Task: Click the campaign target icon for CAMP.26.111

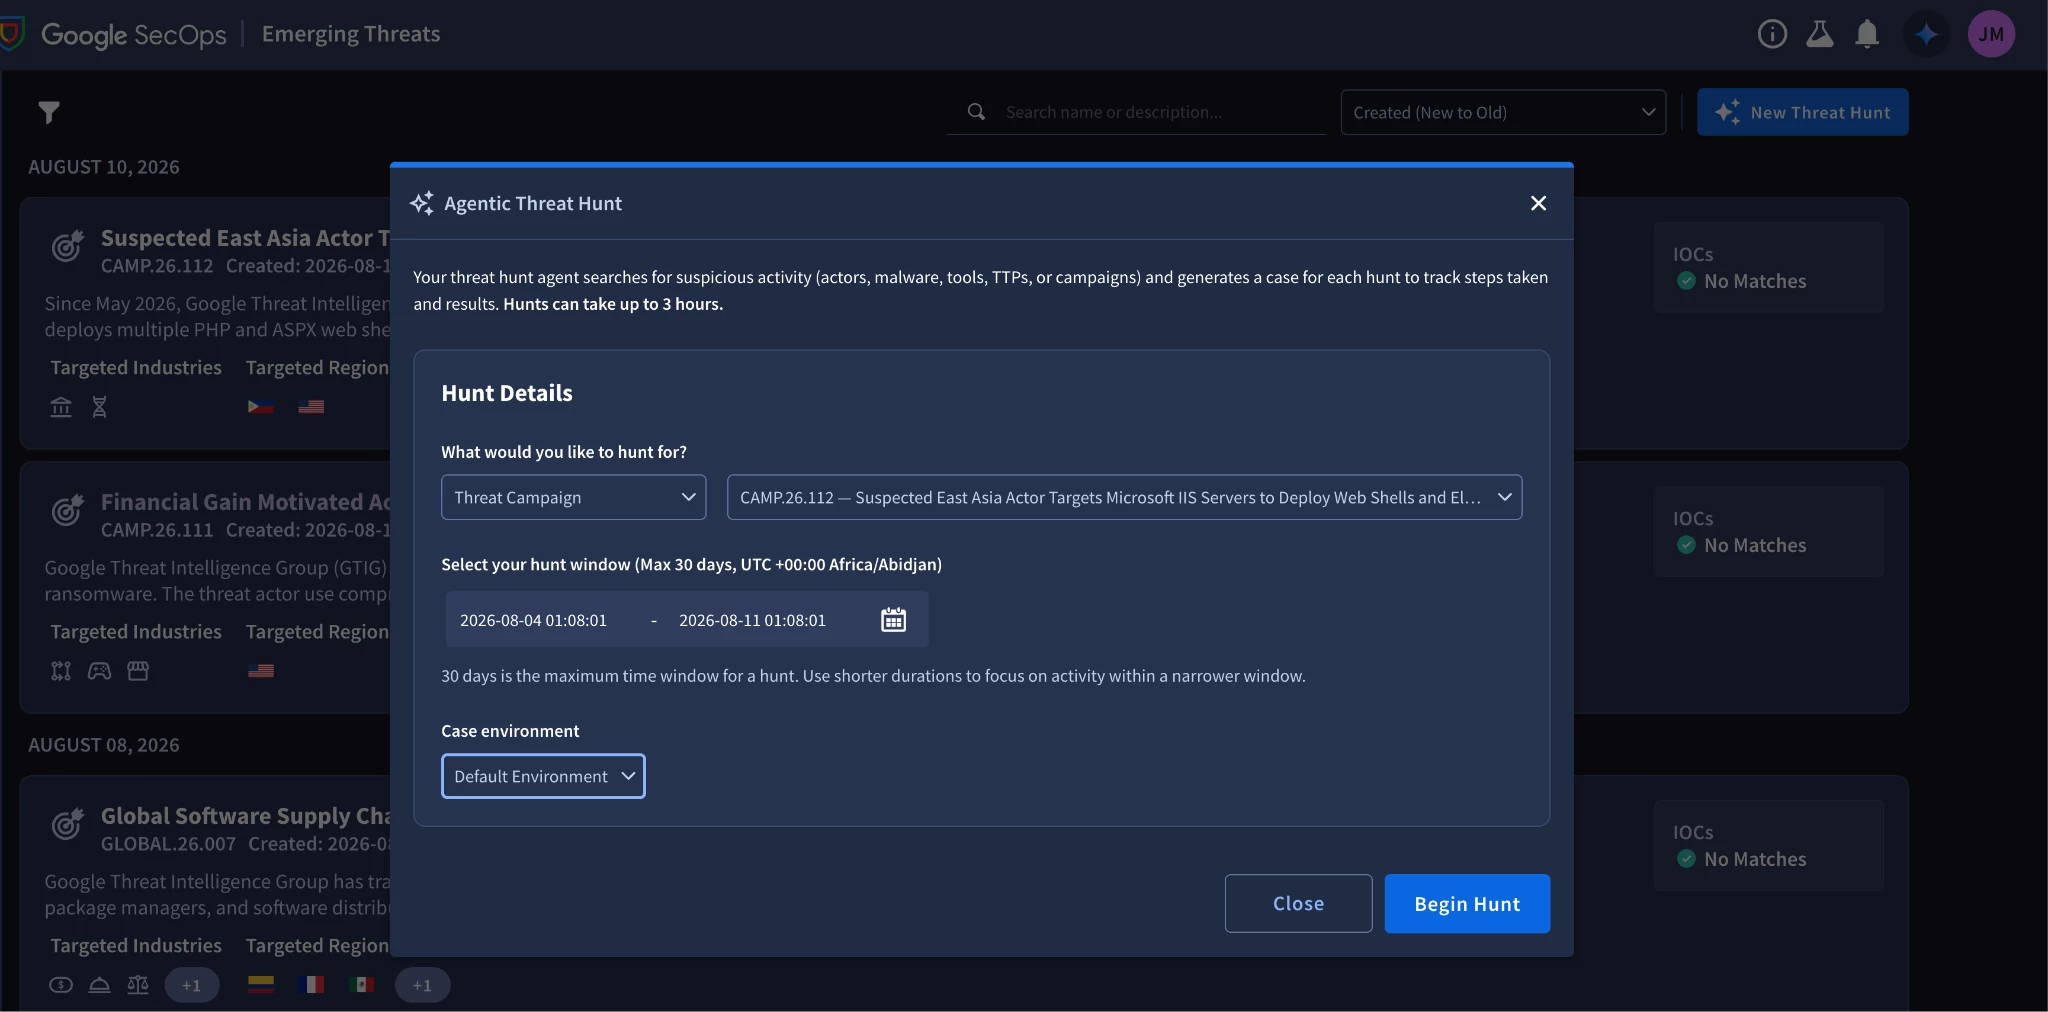Action: click(67, 509)
